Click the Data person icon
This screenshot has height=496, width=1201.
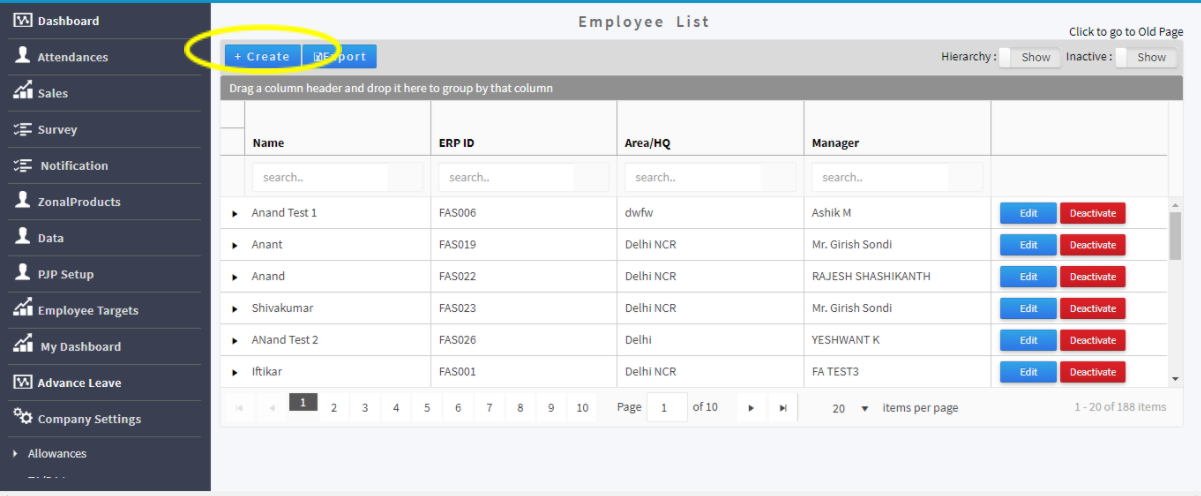(x=22, y=237)
